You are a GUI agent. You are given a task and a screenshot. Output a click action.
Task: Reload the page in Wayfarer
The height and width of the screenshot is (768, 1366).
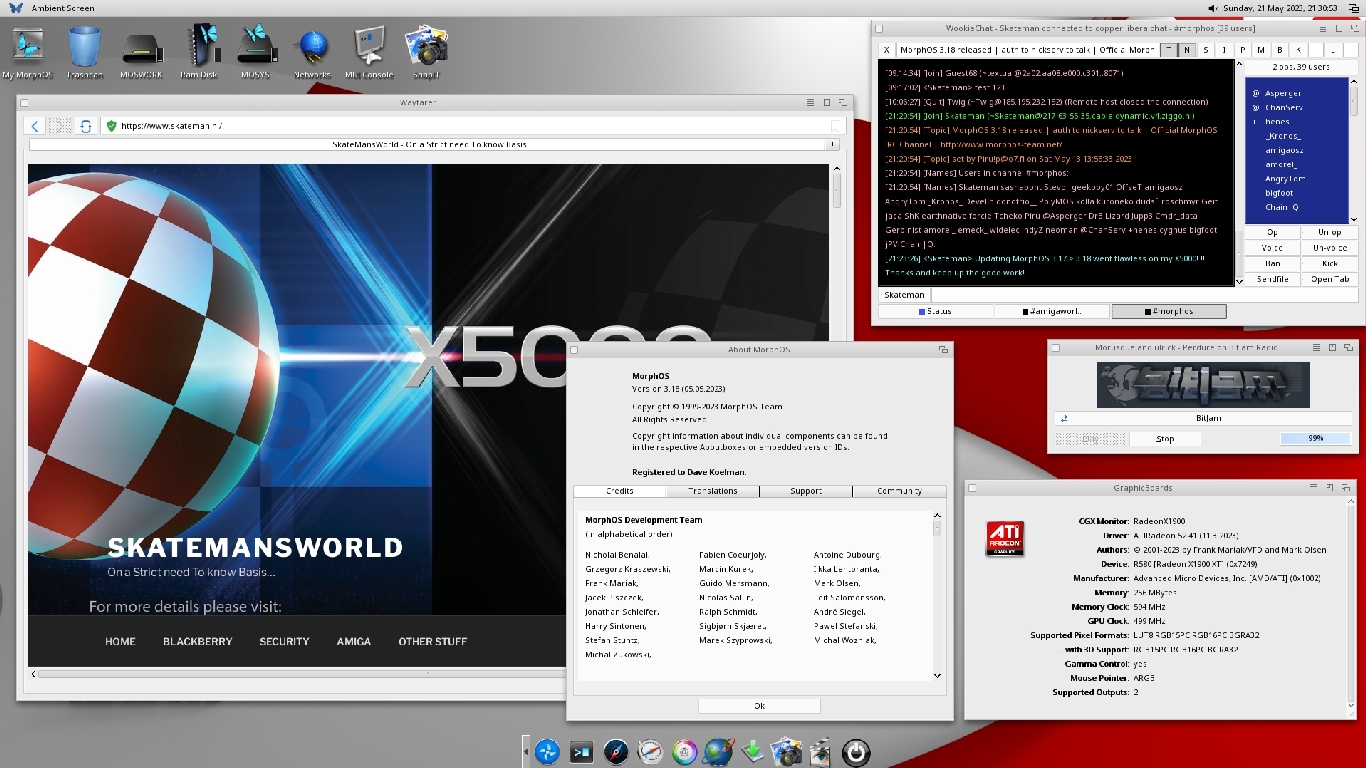click(86, 126)
